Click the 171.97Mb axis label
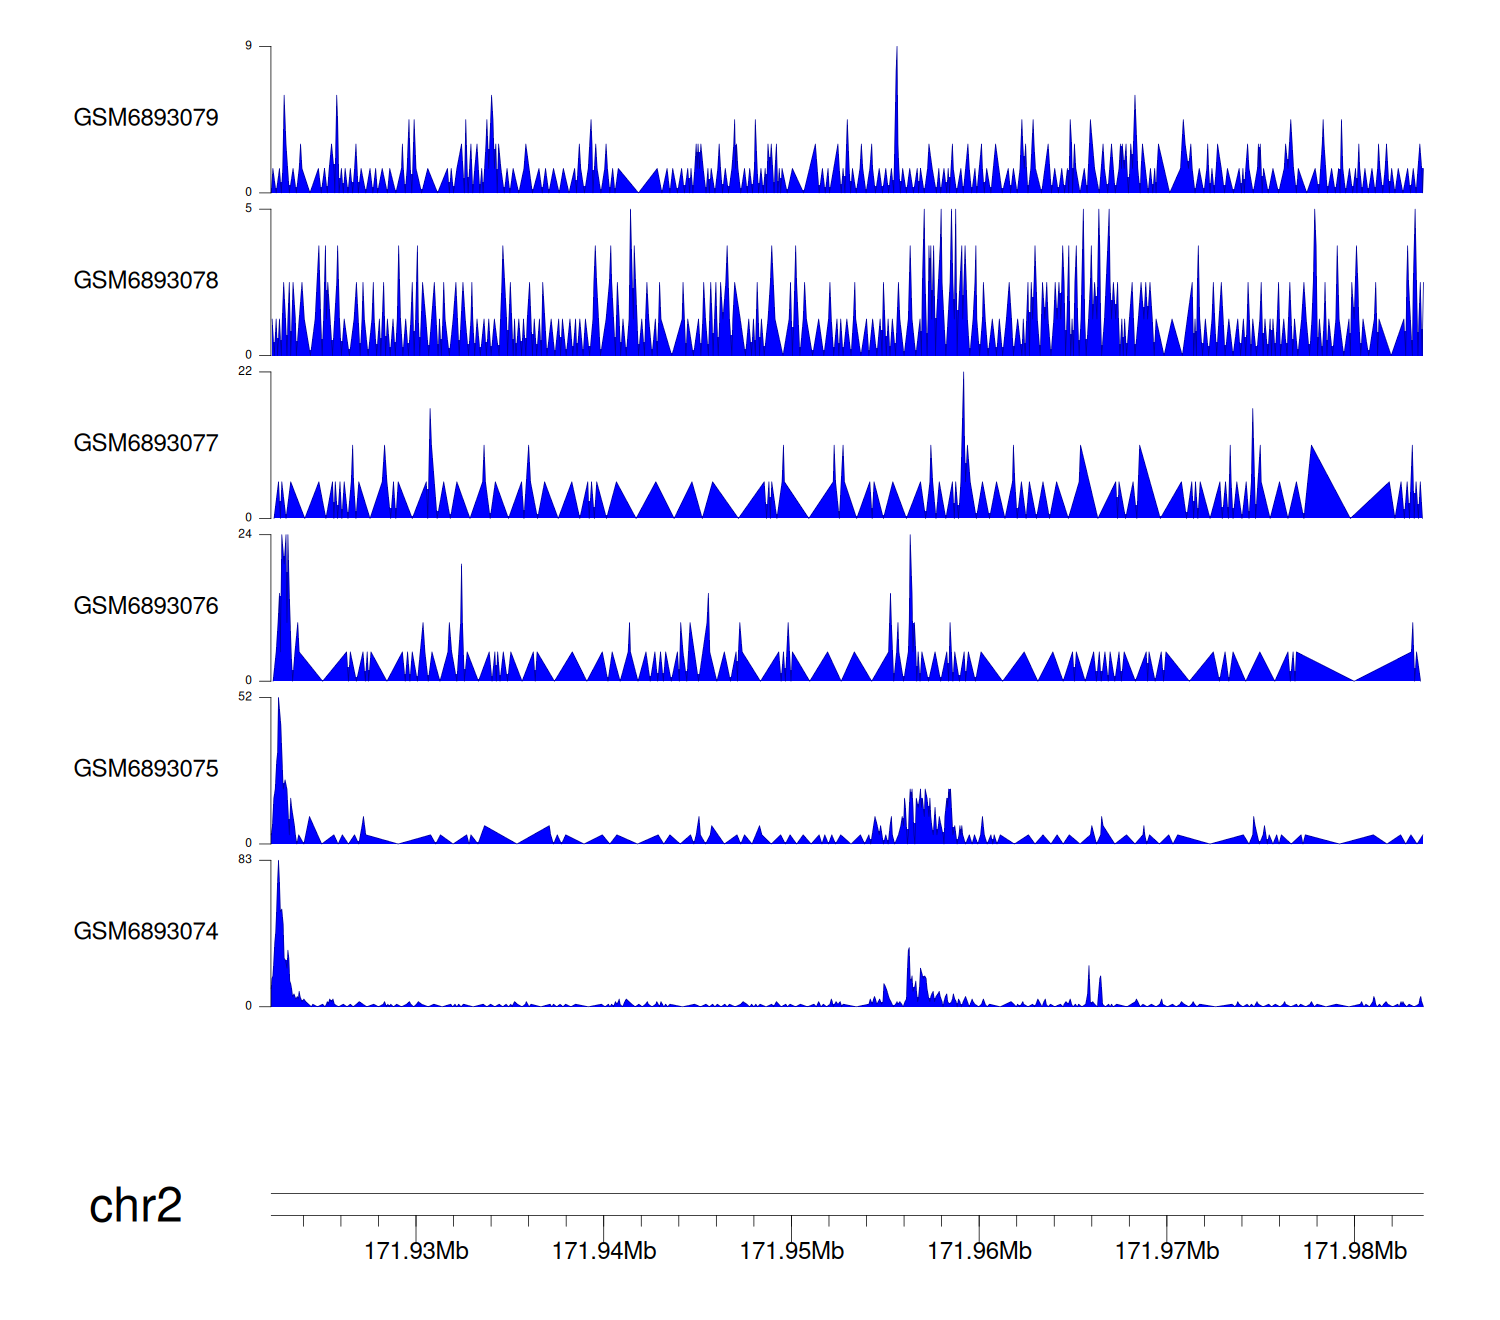This screenshot has width=1500, height=1320. point(1167,1252)
